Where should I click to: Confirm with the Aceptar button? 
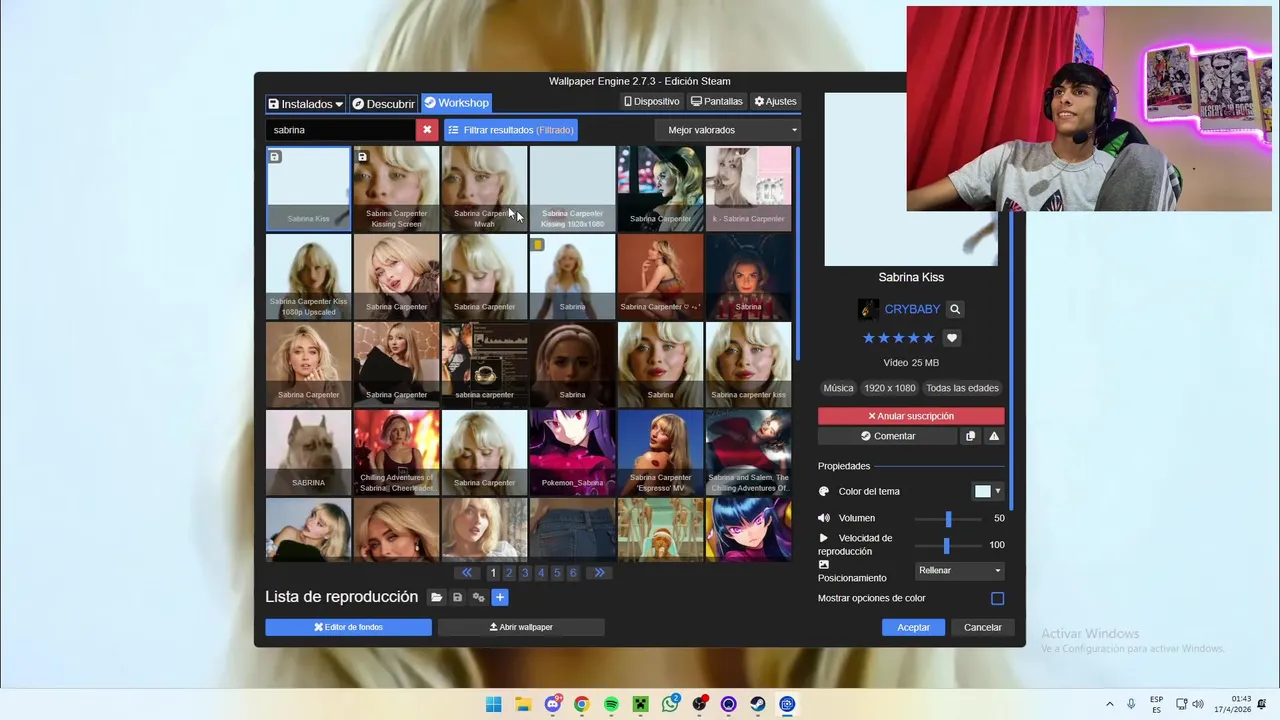[913, 627]
